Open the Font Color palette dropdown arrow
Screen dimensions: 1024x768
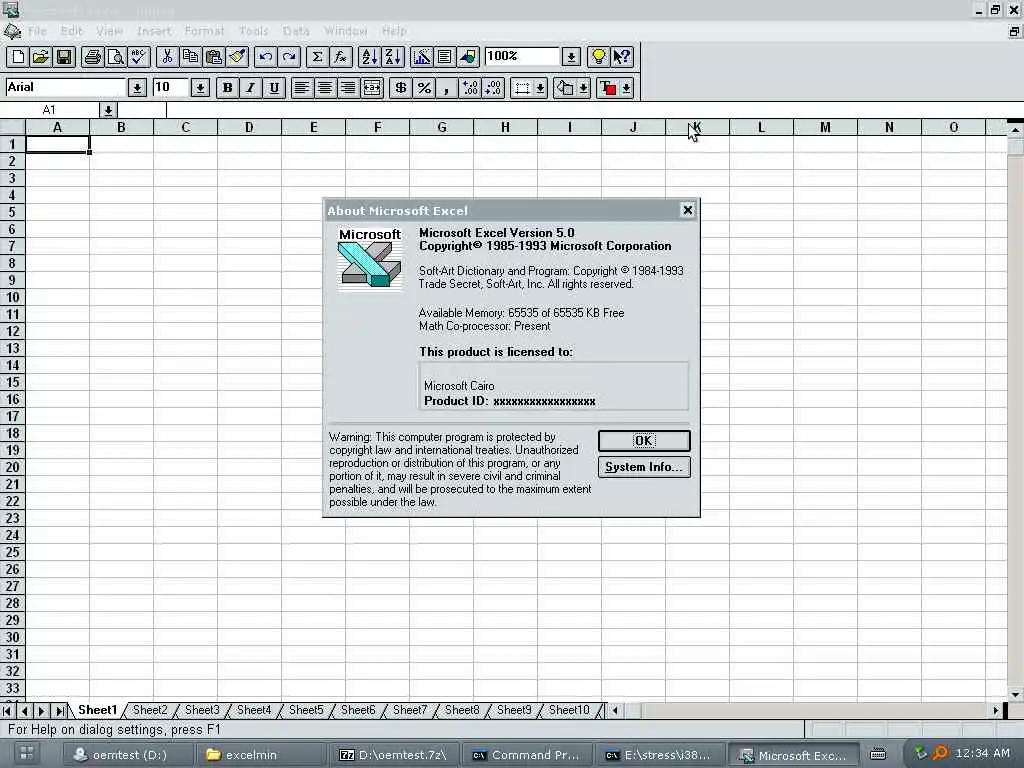(x=626, y=88)
